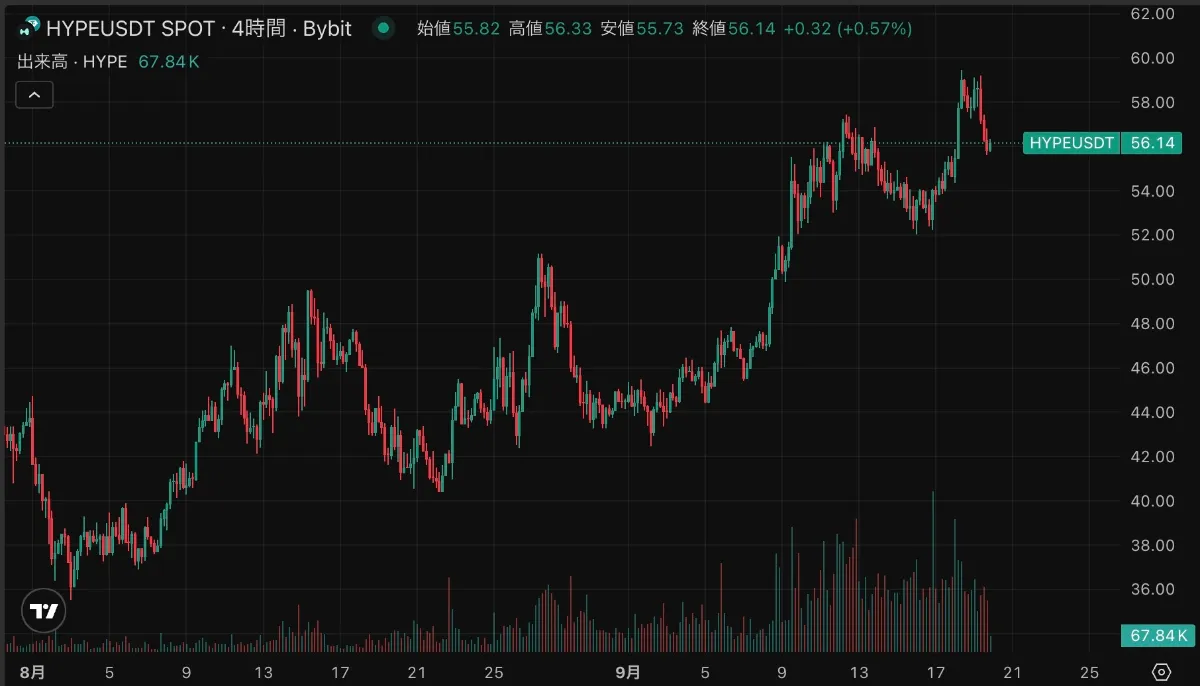Image resolution: width=1200 pixels, height=686 pixels.
Task: Click the 終値 56.14 close value
Action: click(x=734, y=29)
